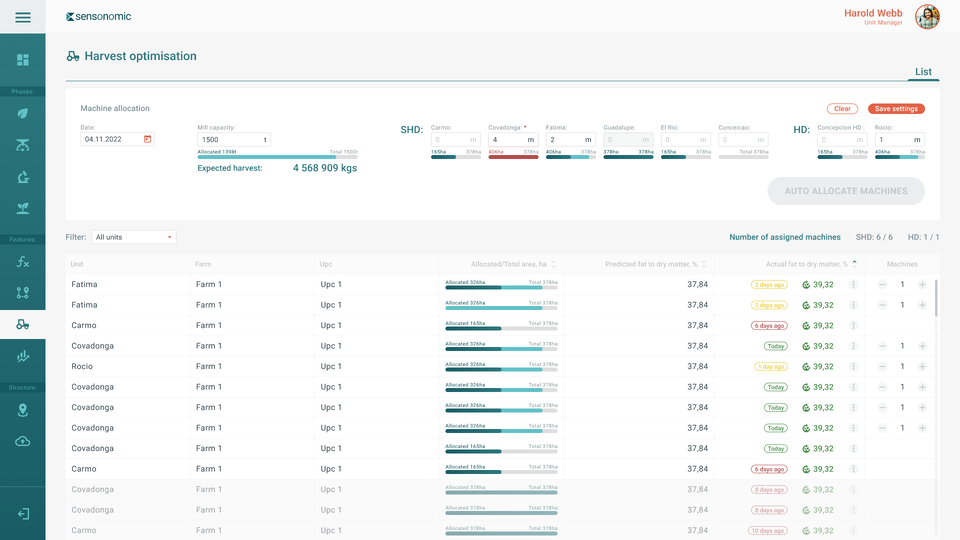
Task: Select the tractor harvest item in the sidebar
Action: pos(22,324)
